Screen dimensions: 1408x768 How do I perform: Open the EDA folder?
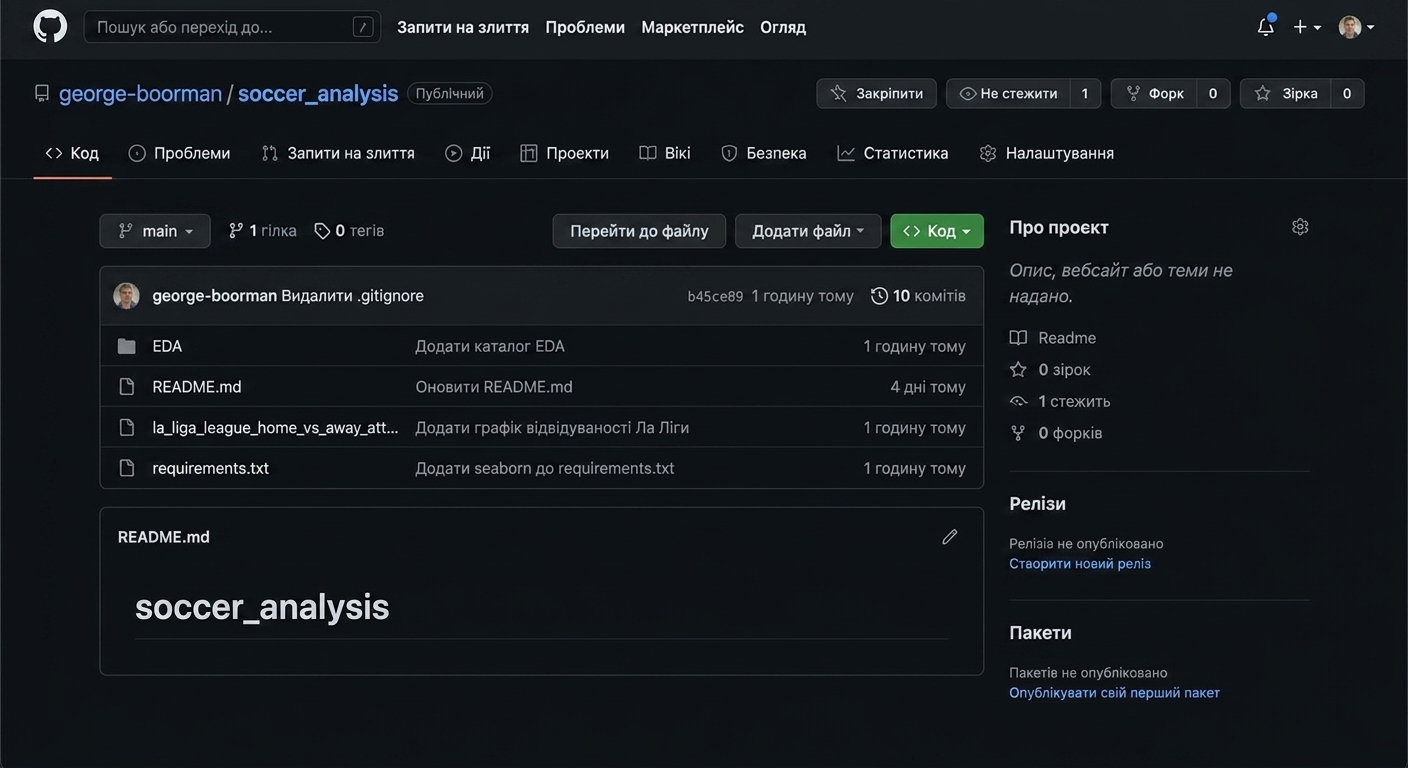point(167,346)
